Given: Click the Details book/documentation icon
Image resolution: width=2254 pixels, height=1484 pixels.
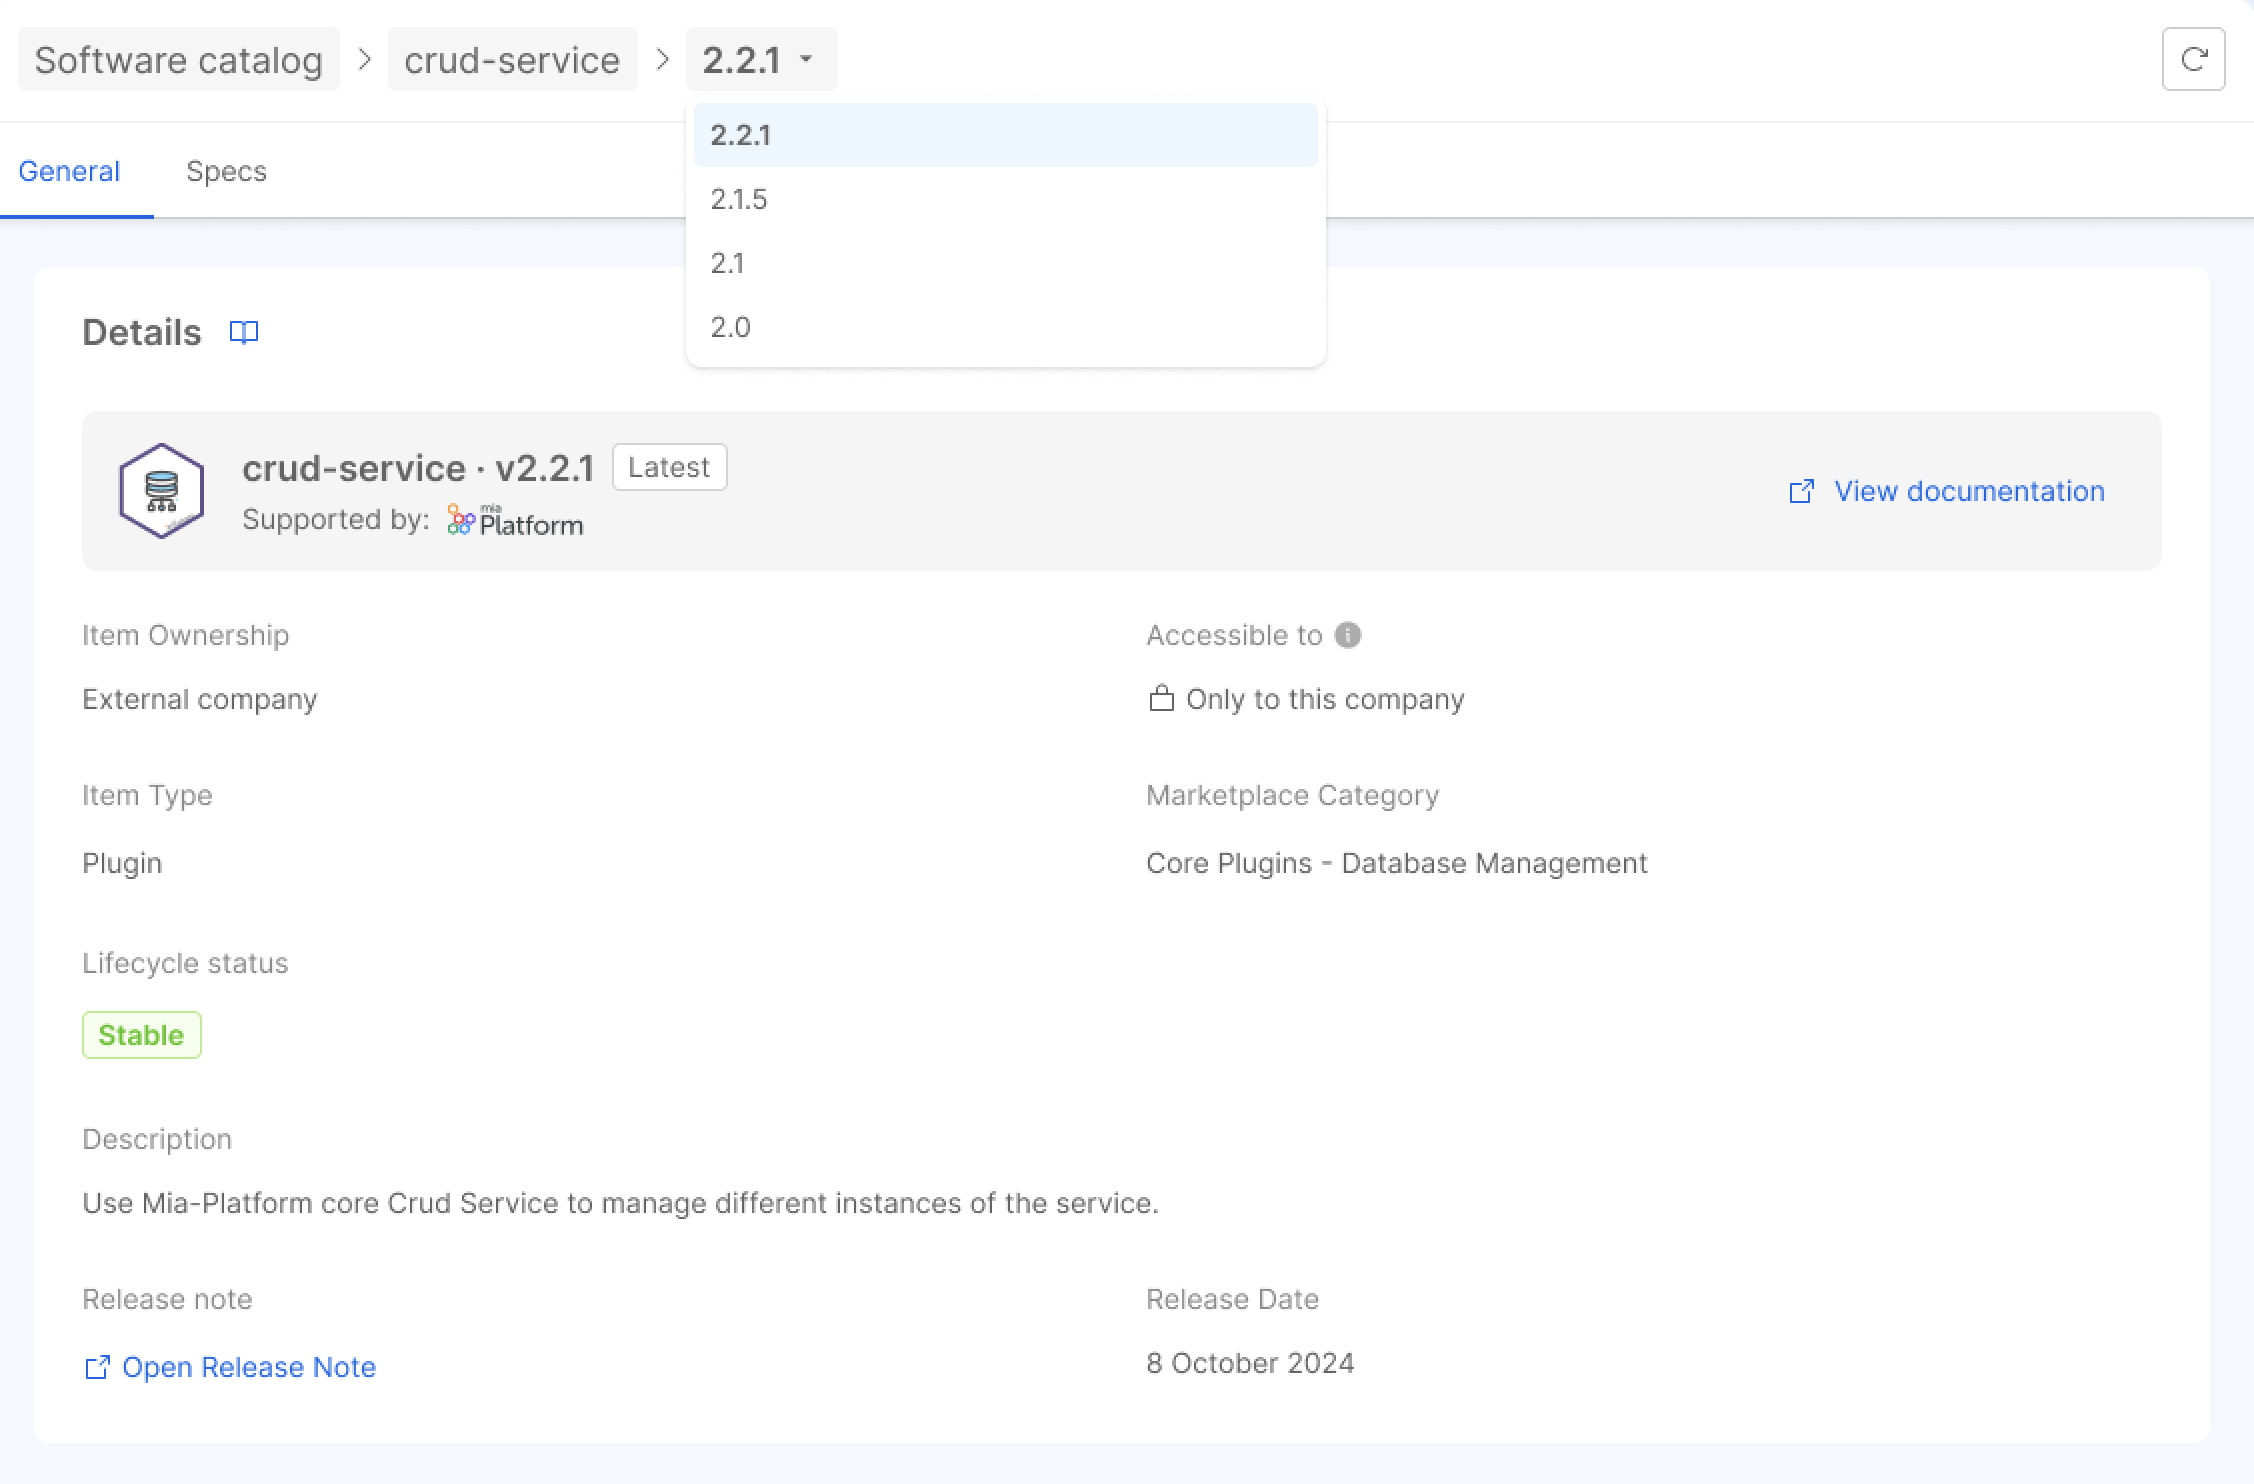Looking at the screenshot, I should (243, 331).
